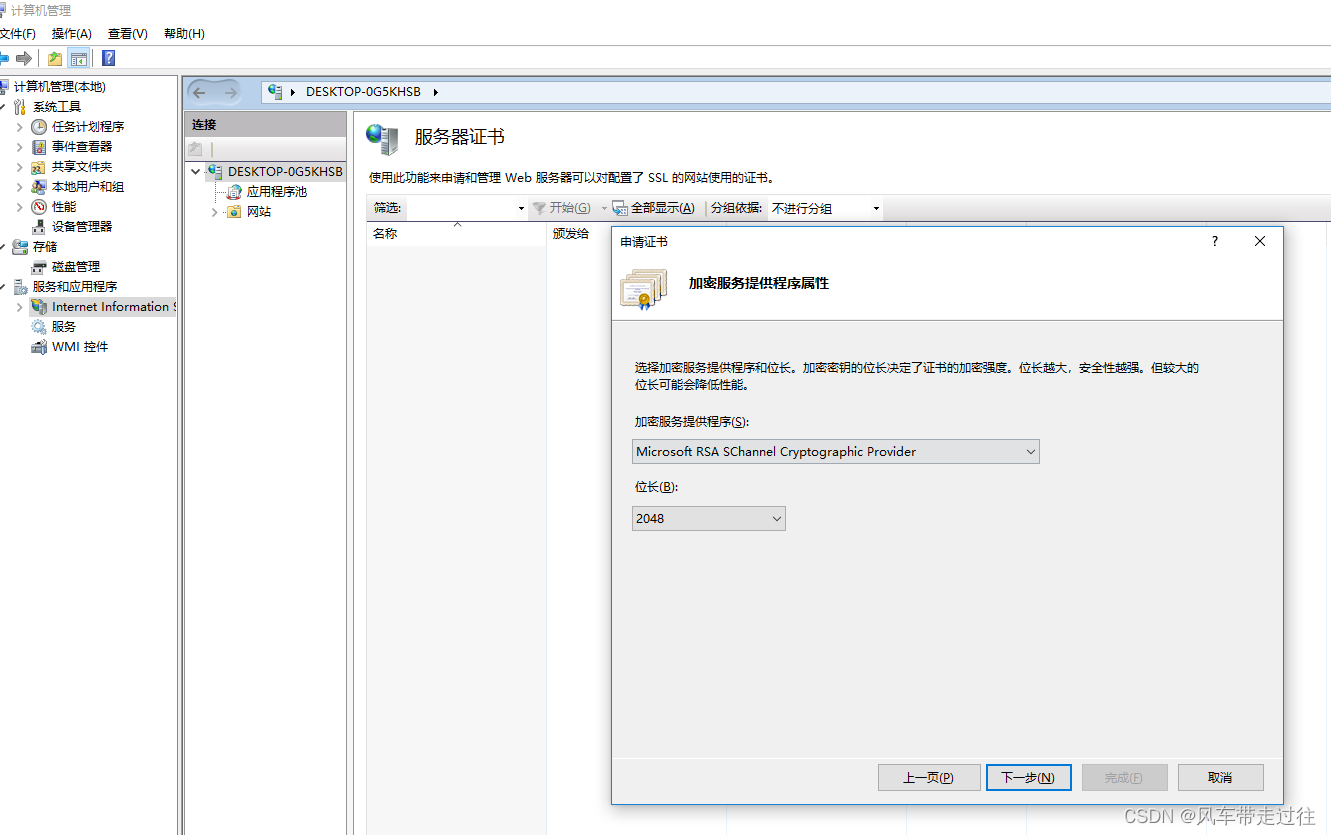Click the Disk Management icon

pos(39,267)
